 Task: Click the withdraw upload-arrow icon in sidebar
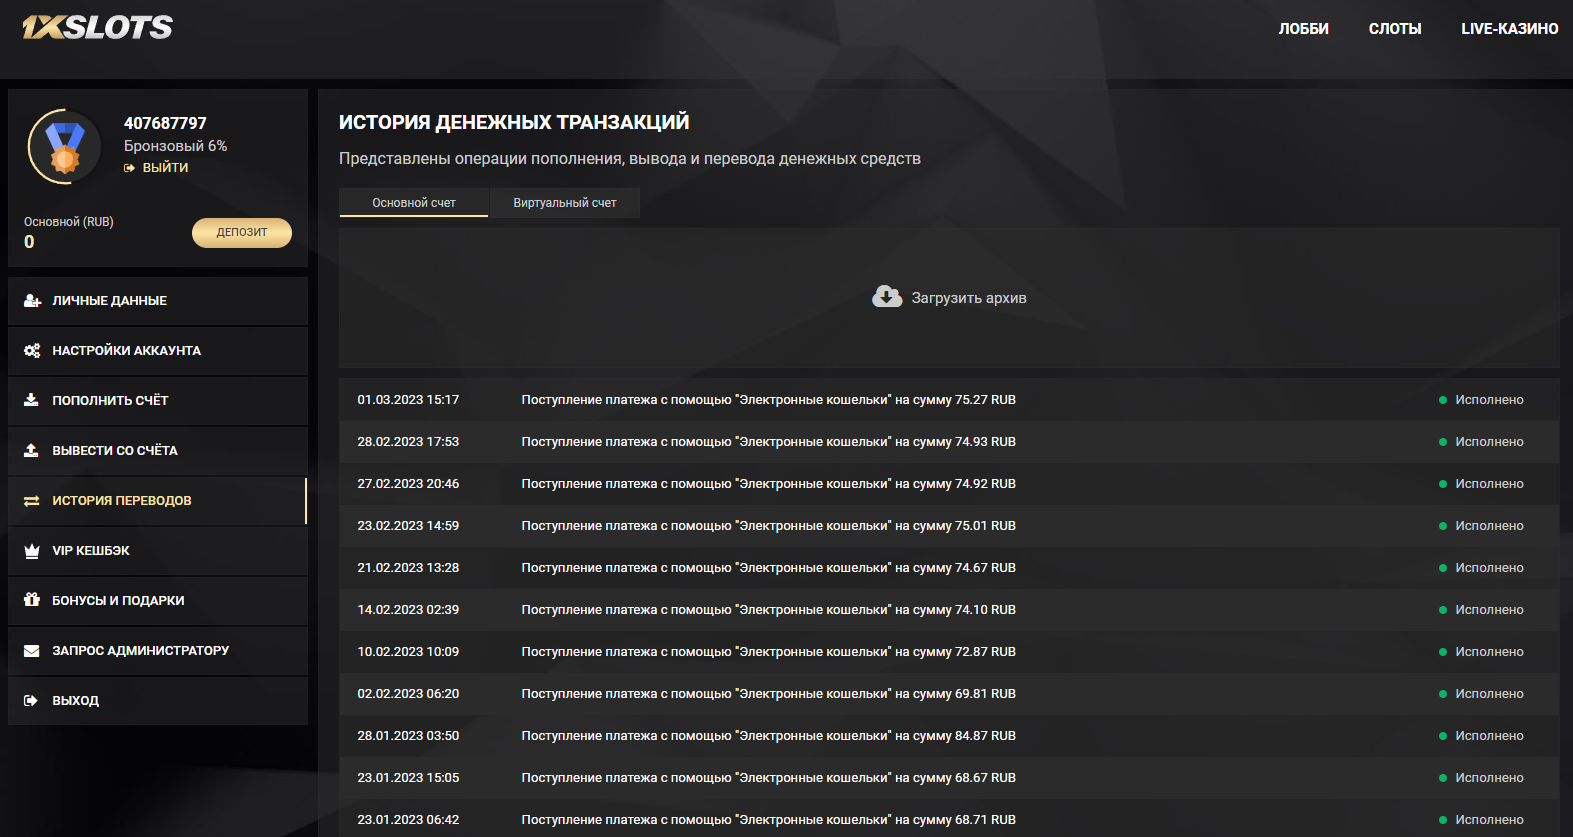(31, 450)
